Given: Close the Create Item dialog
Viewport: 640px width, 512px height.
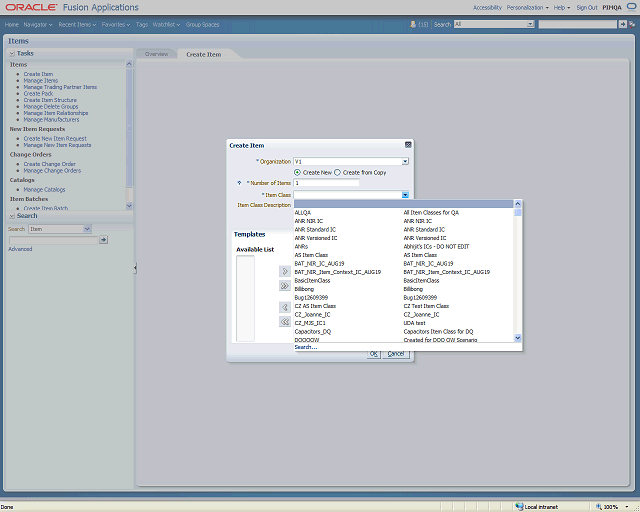Looking at the screenshot, I should 408,145.
